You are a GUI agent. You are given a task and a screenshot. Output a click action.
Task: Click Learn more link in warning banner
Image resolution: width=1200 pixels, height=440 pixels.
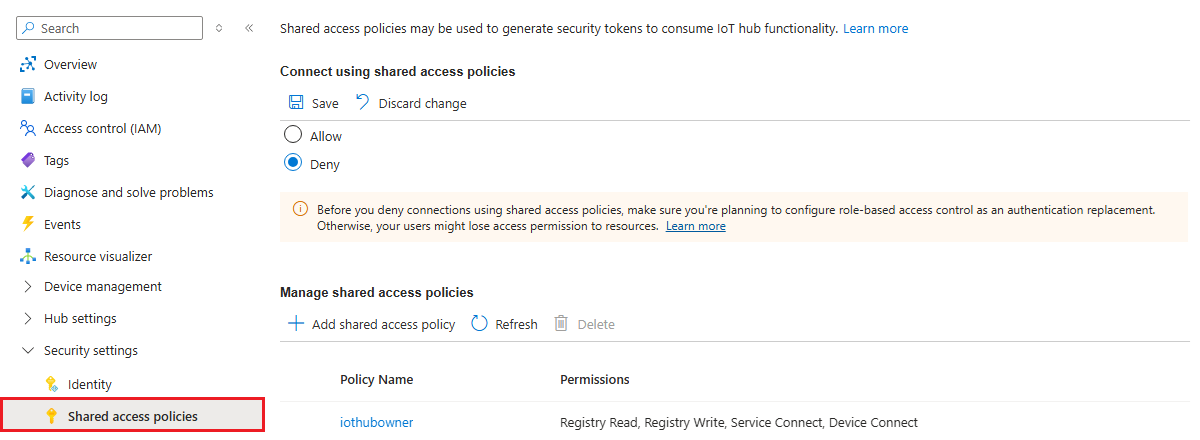696,226
